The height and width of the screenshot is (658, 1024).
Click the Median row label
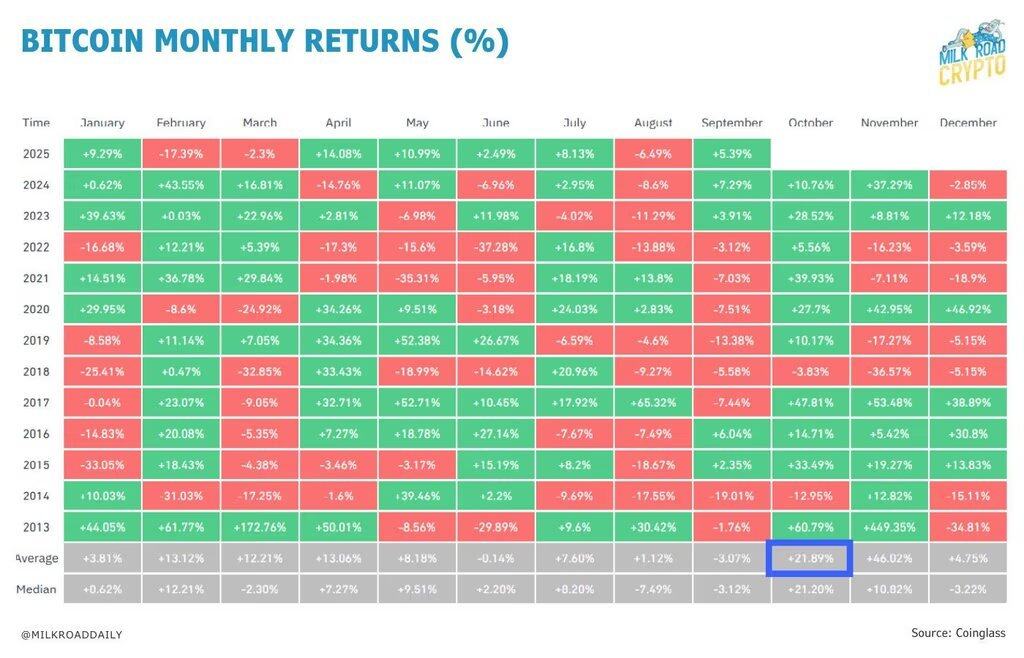[36, 589]
